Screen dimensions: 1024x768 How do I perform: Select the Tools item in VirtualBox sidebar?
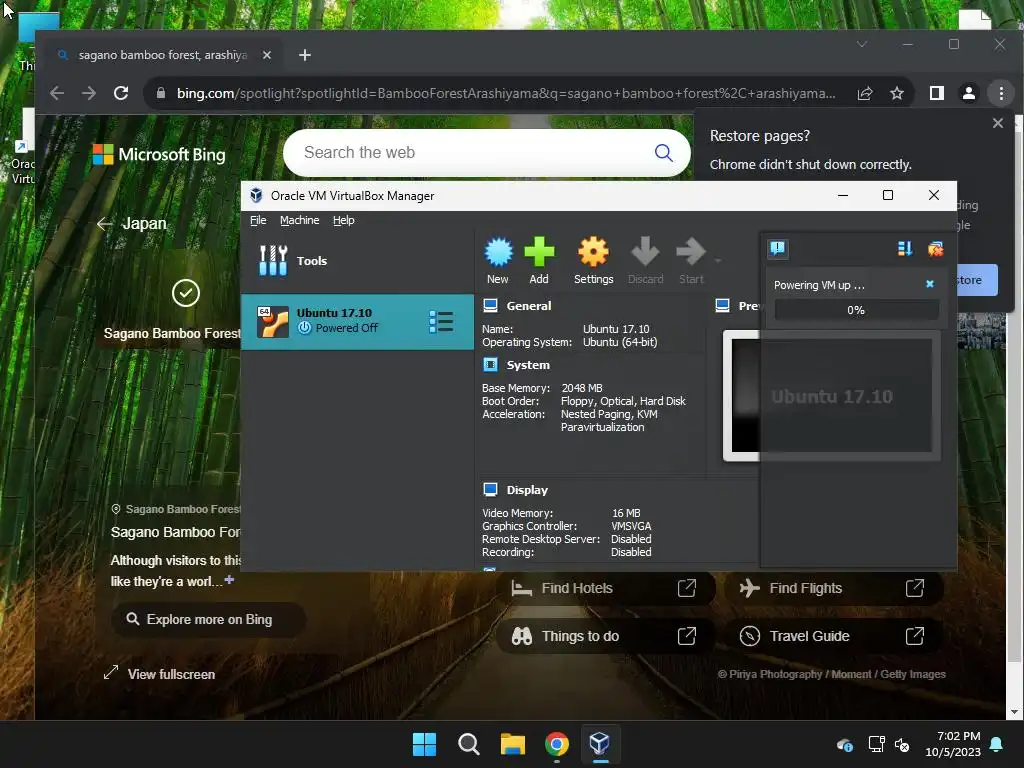pyautogui.click(x=357, y=261)
